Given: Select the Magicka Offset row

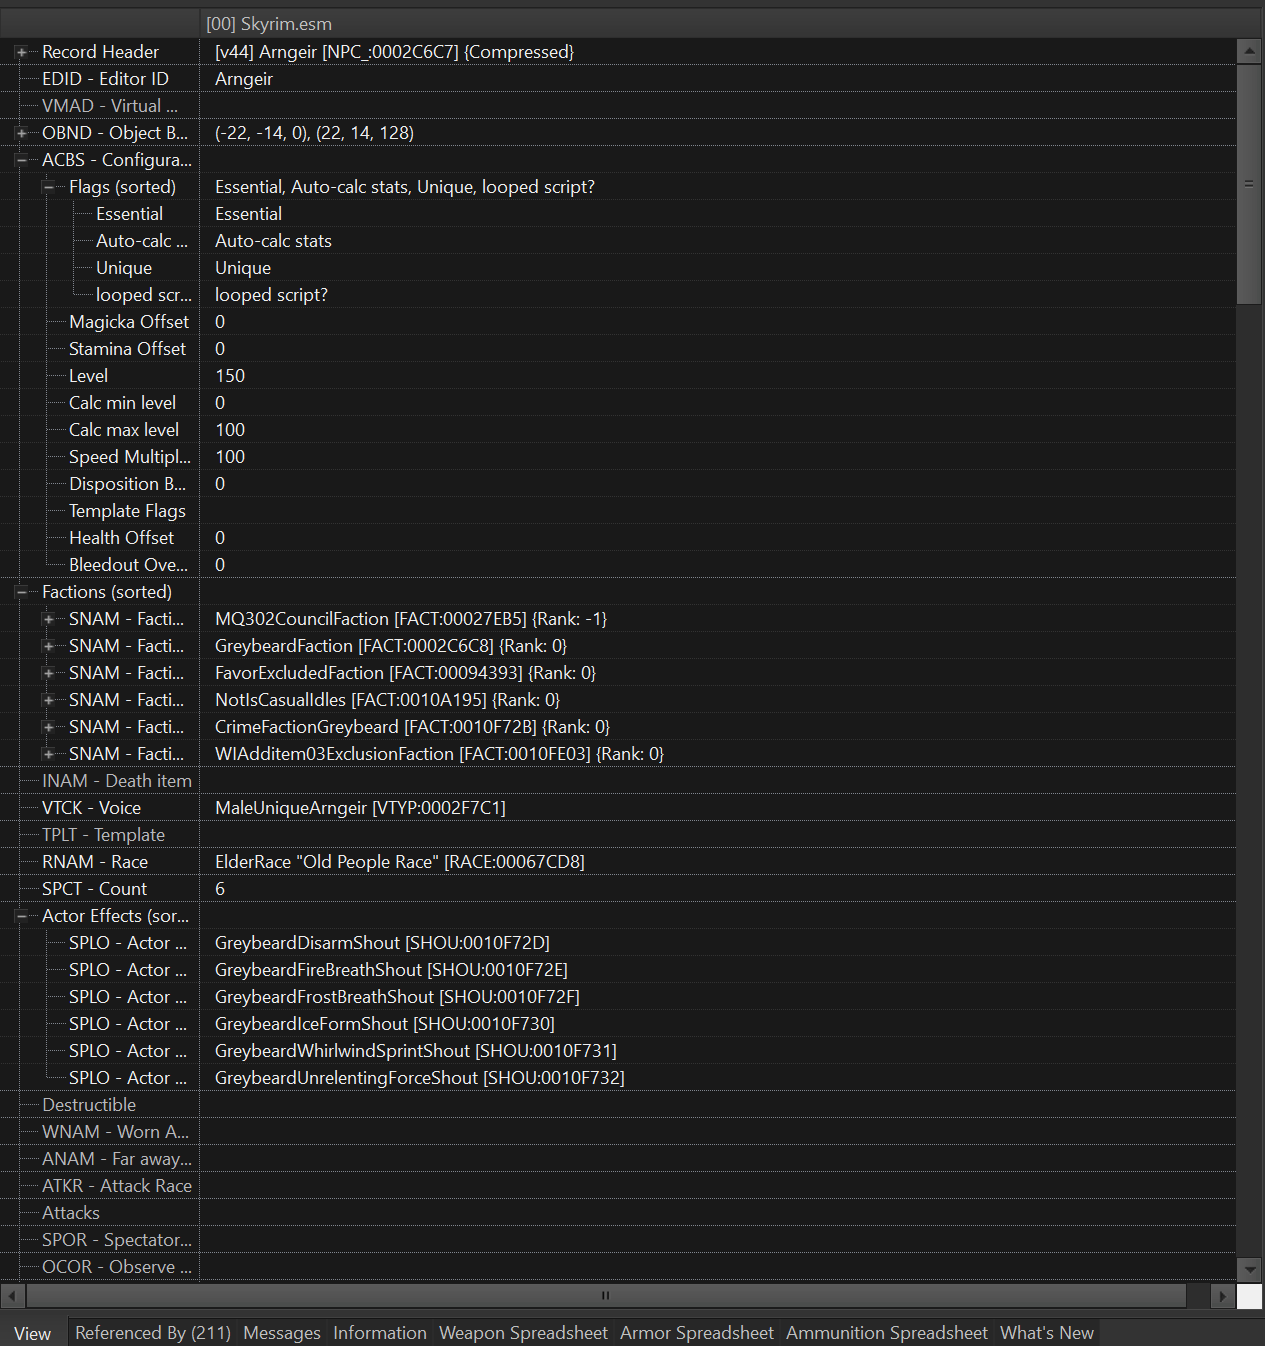Looking at the screenshot, I should click(x=618, y=322).
